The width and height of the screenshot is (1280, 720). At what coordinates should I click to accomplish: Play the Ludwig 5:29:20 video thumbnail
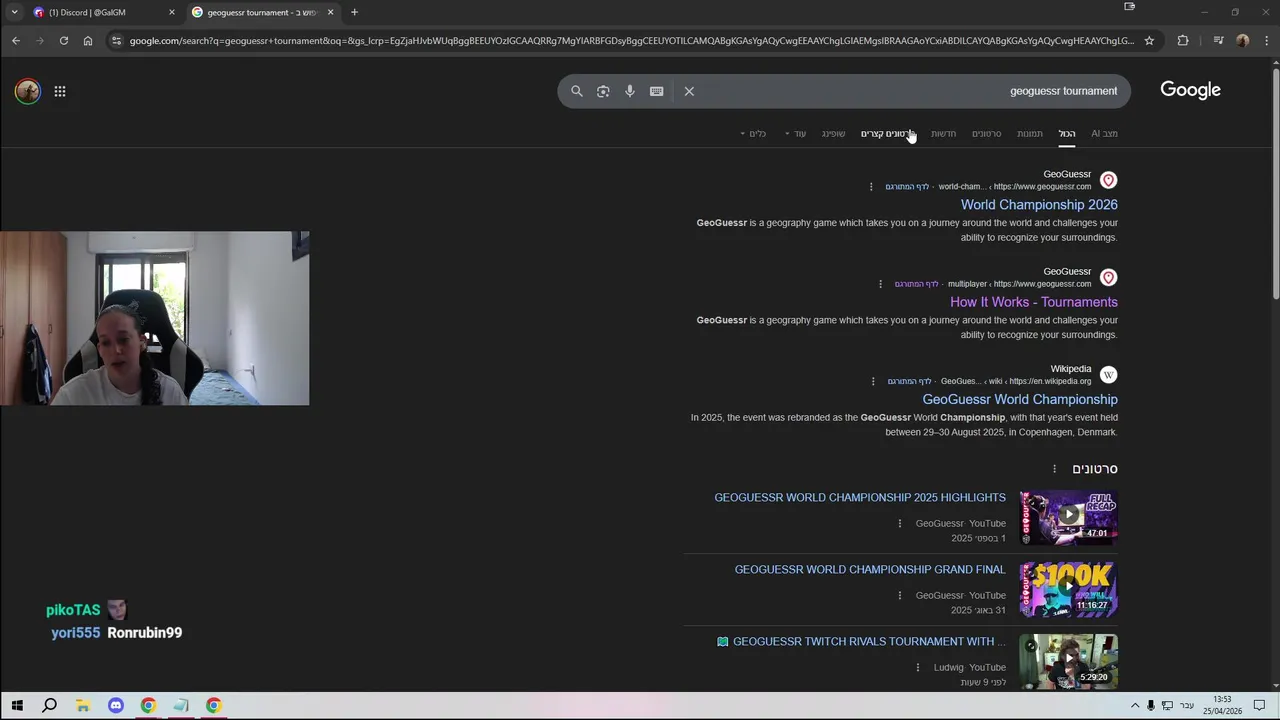click(1069, 662)
